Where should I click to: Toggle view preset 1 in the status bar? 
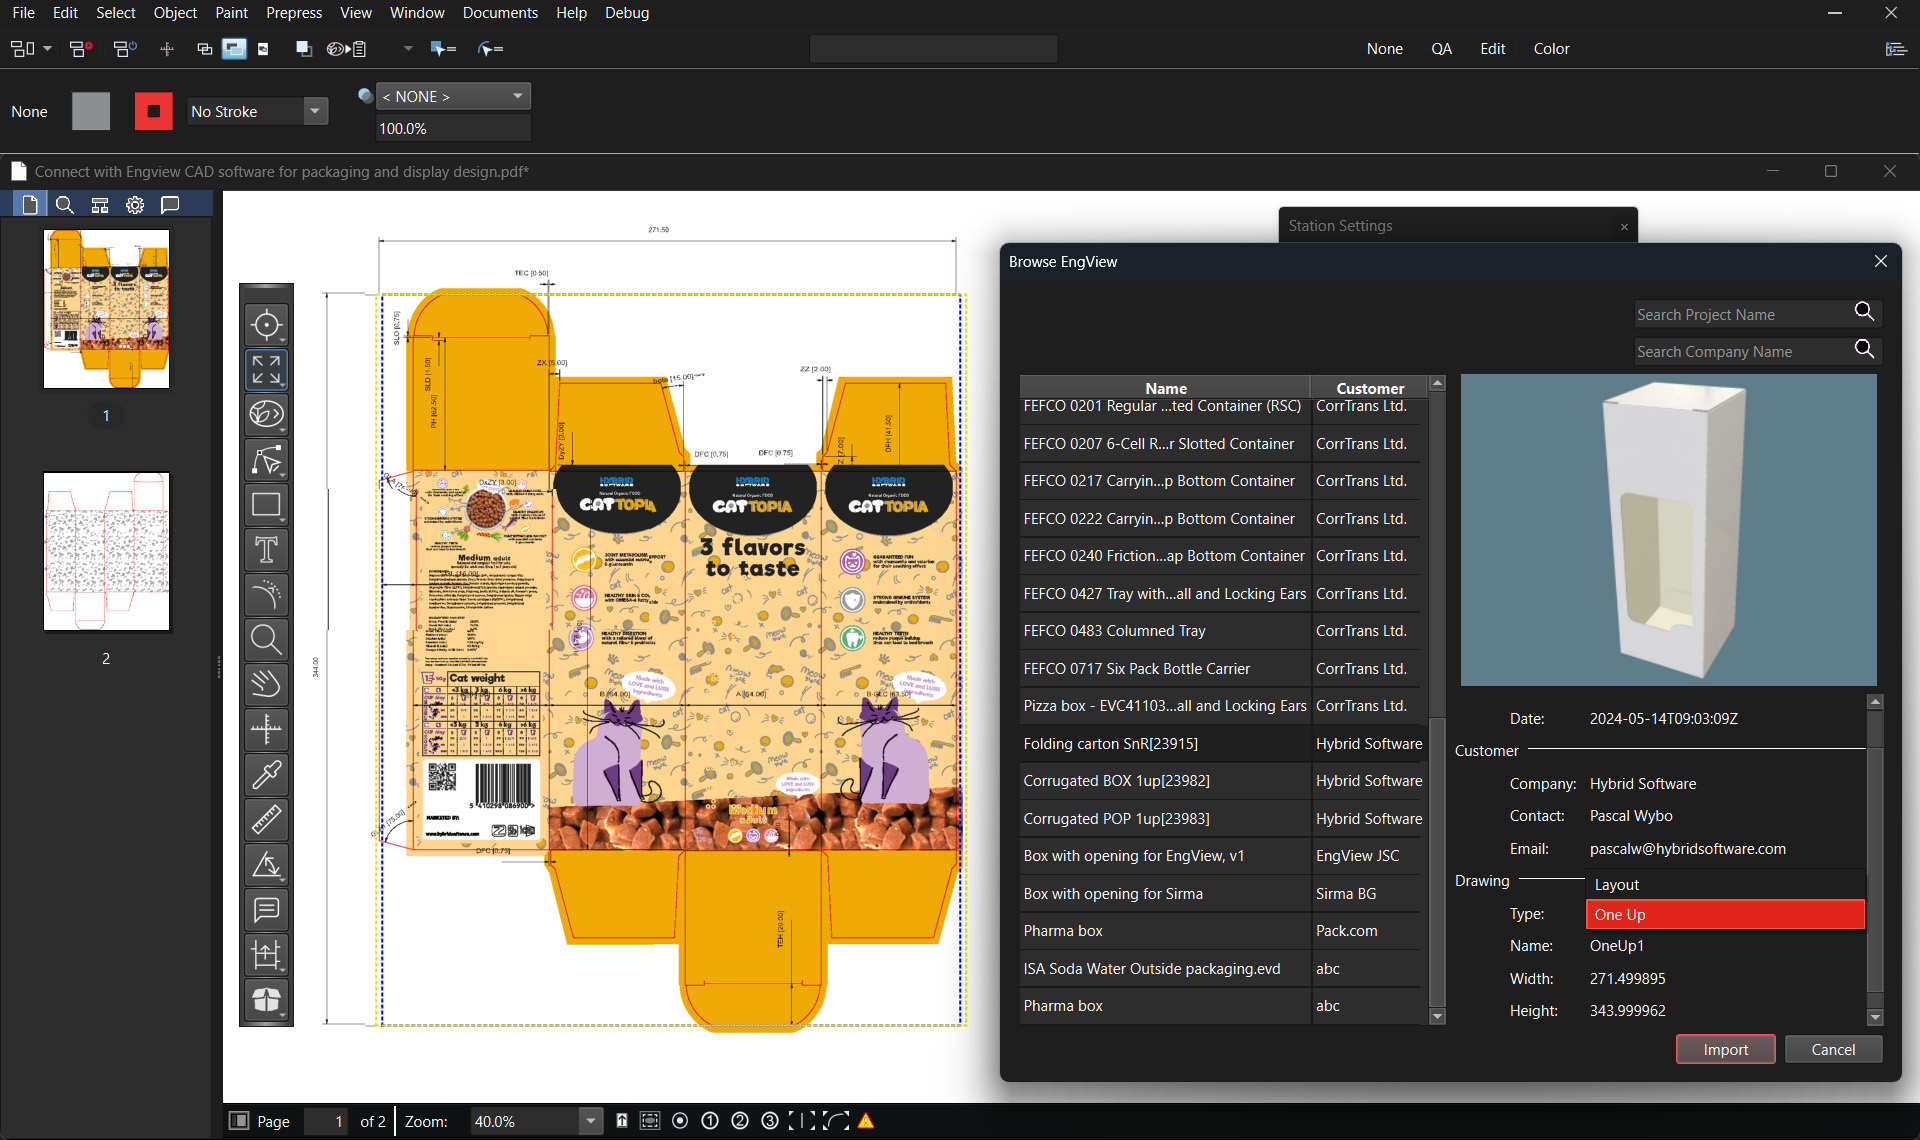710,1121
